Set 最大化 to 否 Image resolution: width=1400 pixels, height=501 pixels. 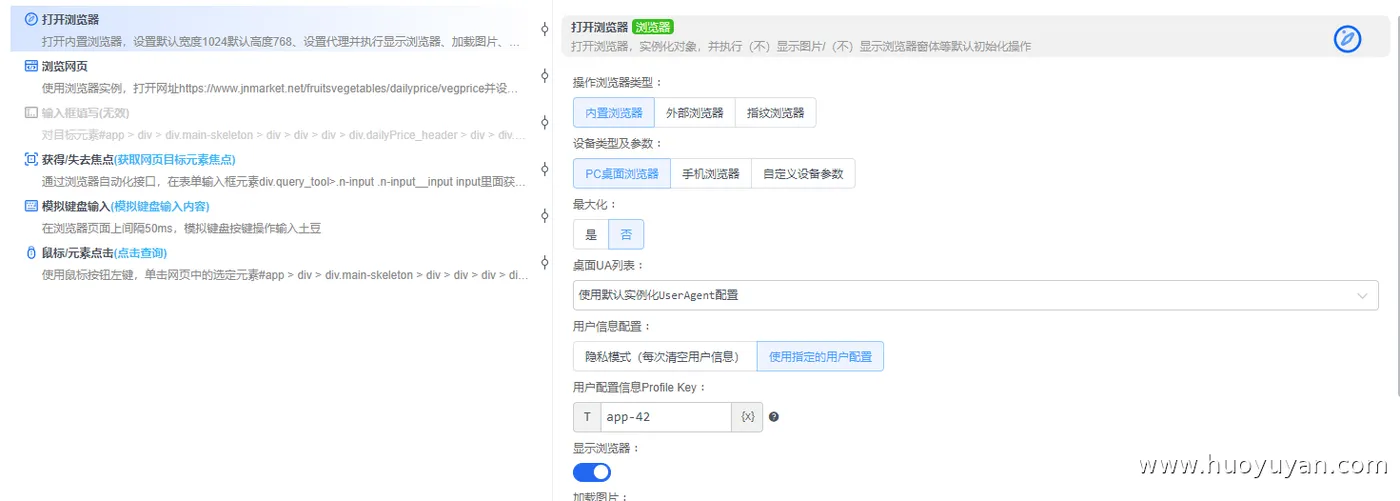[x=627, y=235]
